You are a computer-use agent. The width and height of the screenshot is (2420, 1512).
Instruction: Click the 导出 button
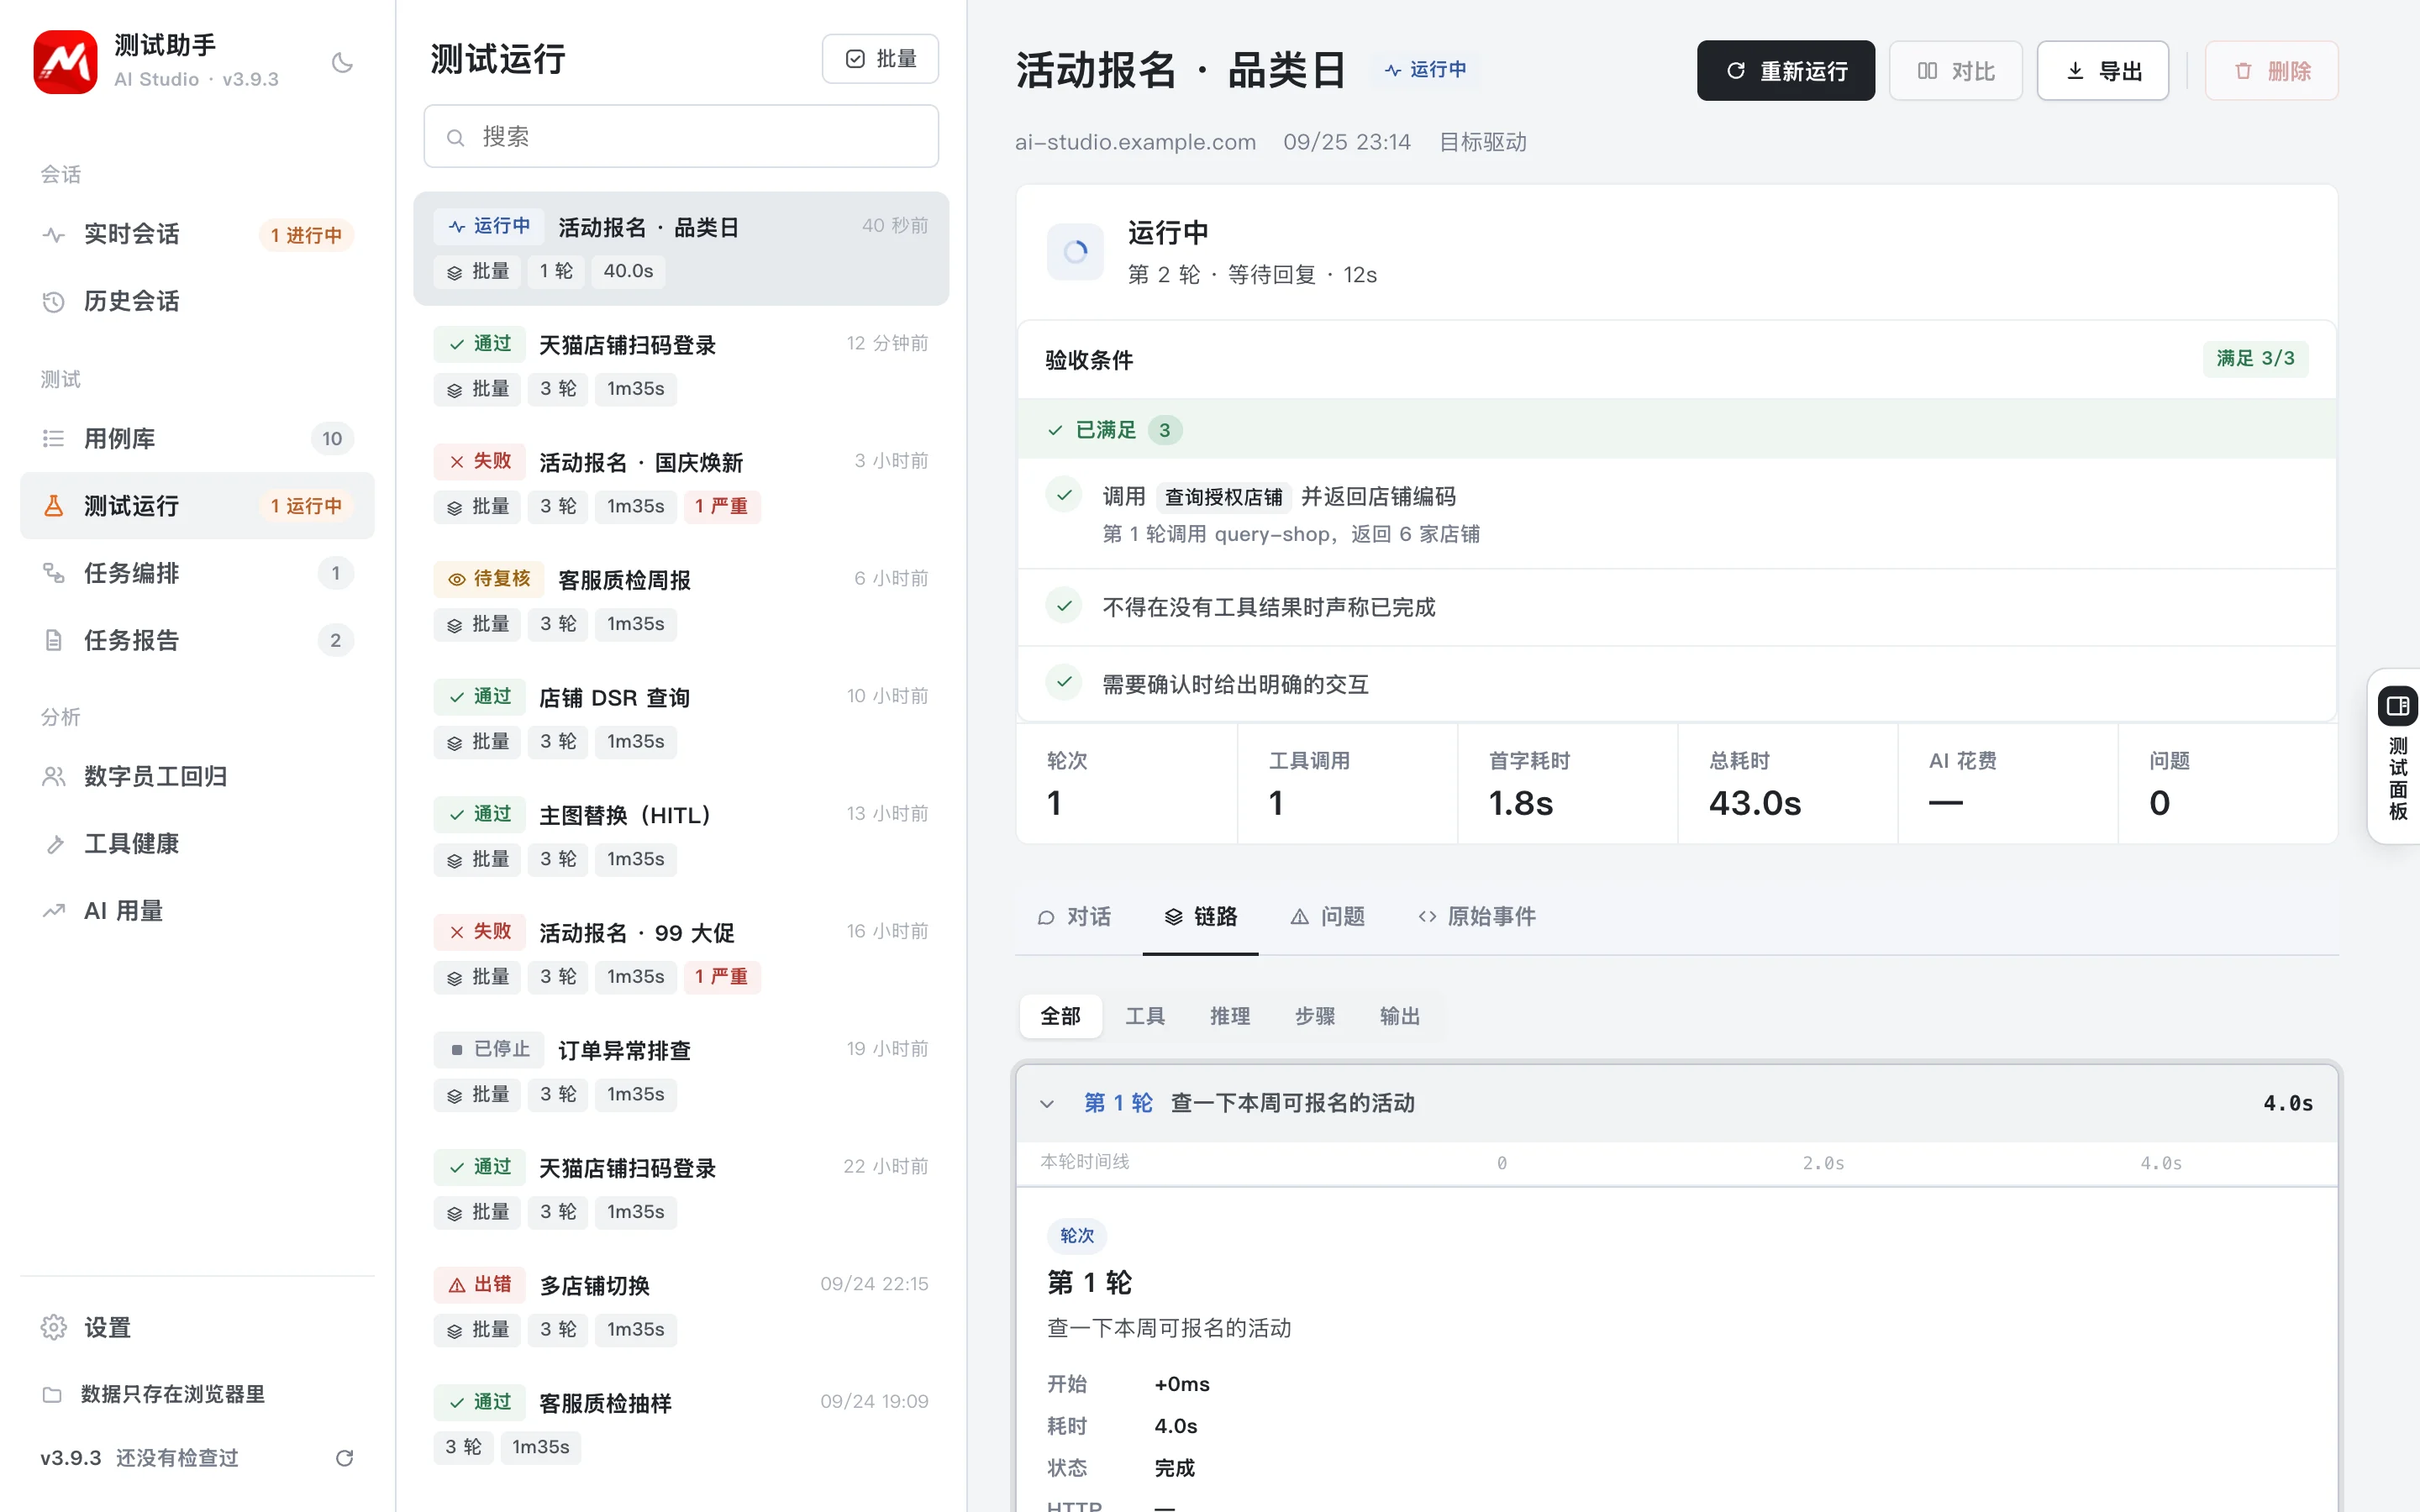click(x=2103, y=71)
